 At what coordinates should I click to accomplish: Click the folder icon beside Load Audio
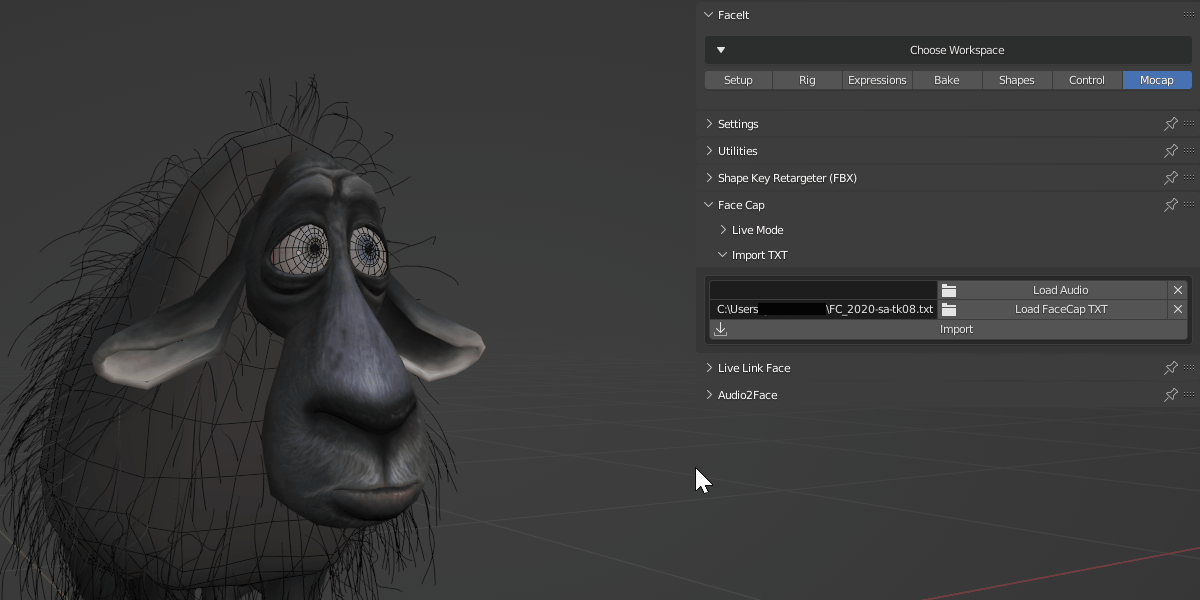949,290
